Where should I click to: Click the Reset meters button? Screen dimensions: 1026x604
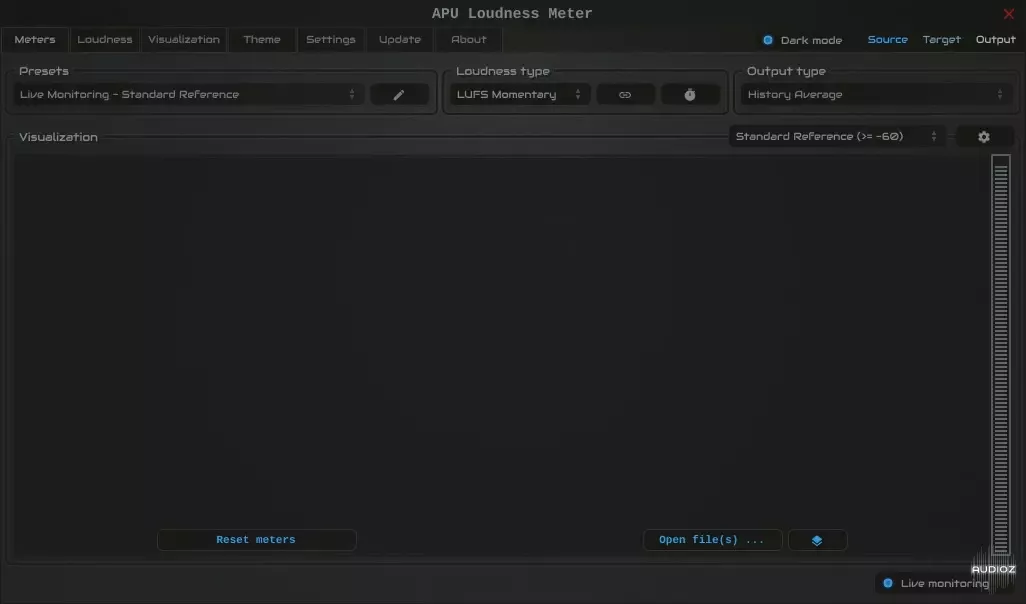(x=256, y=540)
